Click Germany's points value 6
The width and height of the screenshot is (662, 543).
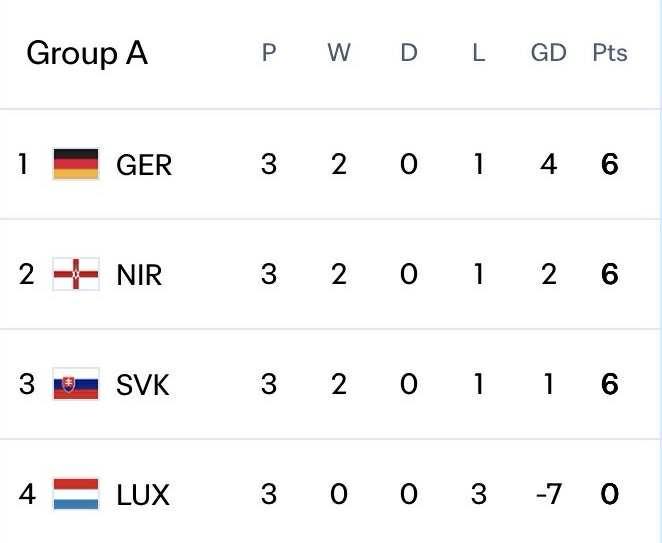click(609, 164)
